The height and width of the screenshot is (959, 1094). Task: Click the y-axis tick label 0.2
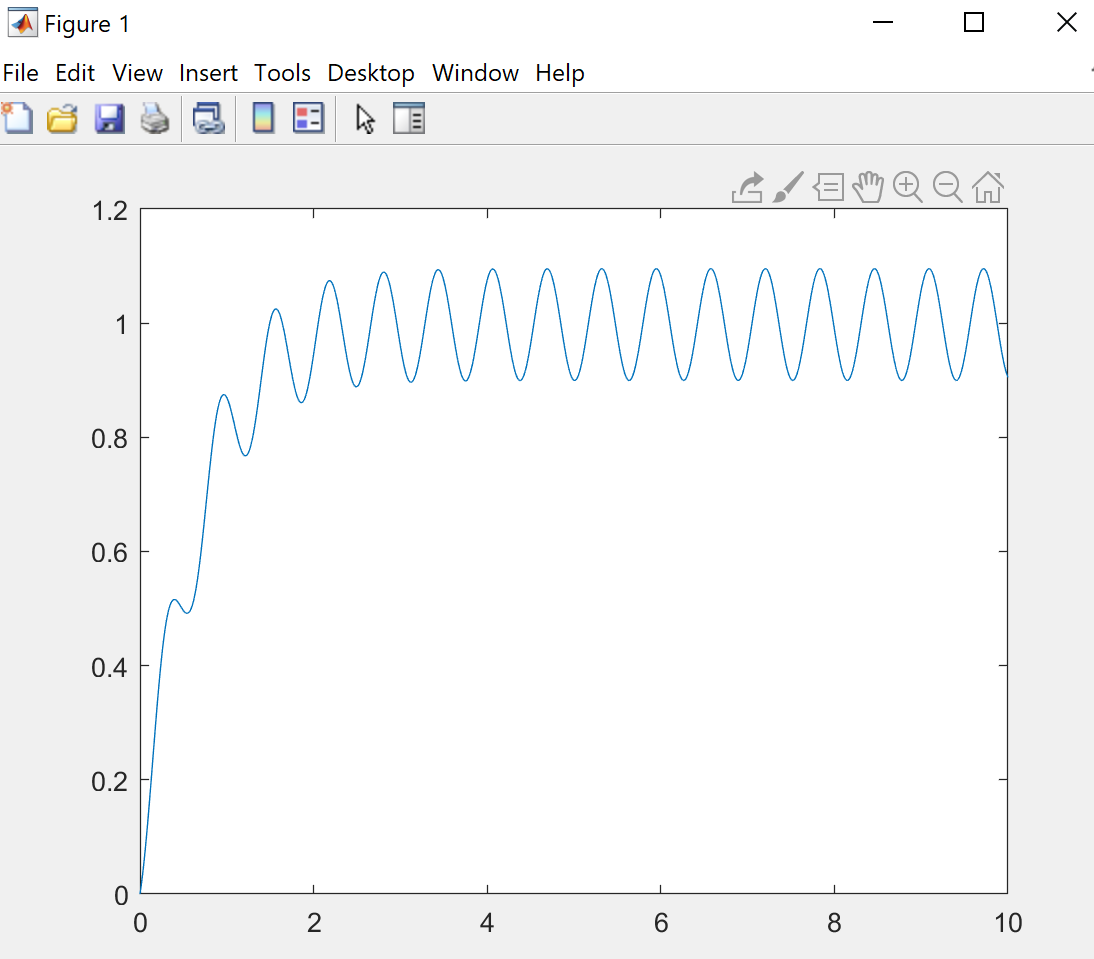(x=110, y=782)
